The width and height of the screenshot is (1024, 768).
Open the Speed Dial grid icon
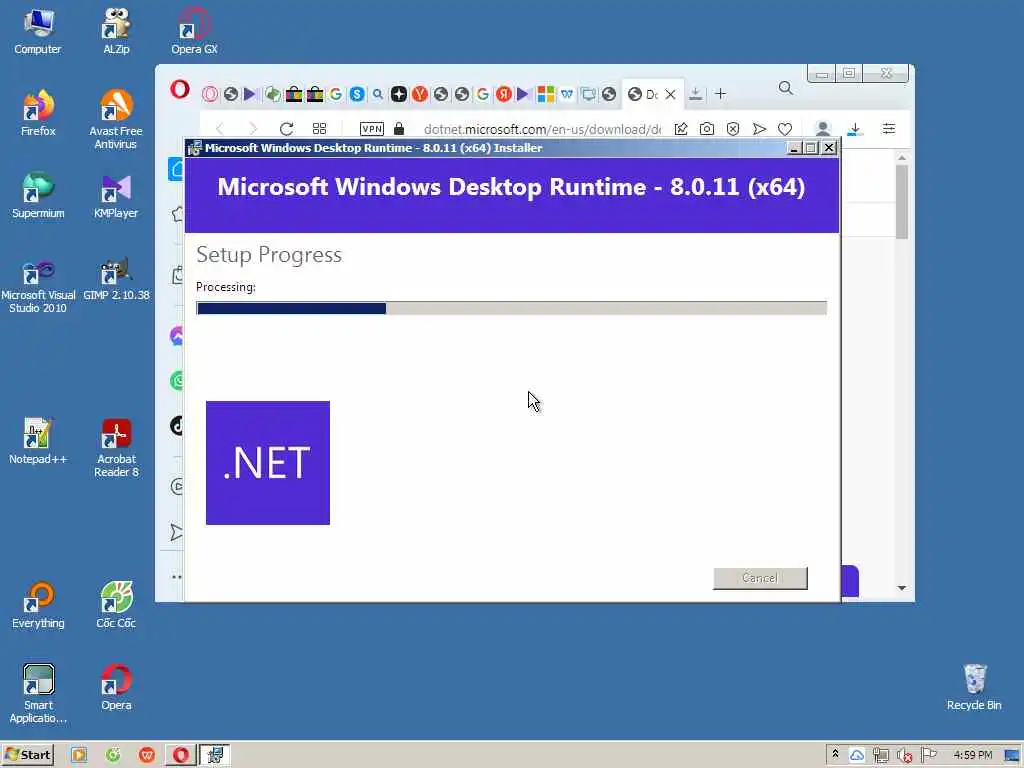319,129
